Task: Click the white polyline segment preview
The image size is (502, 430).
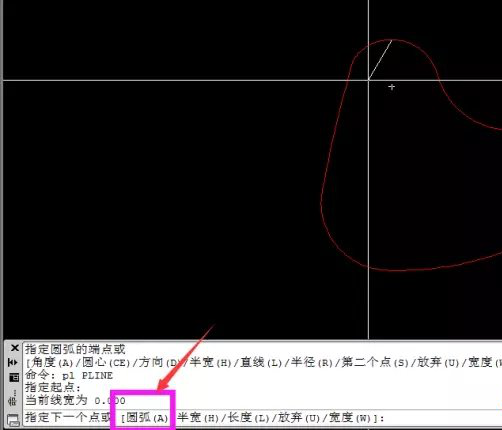Action: (380, 60)
